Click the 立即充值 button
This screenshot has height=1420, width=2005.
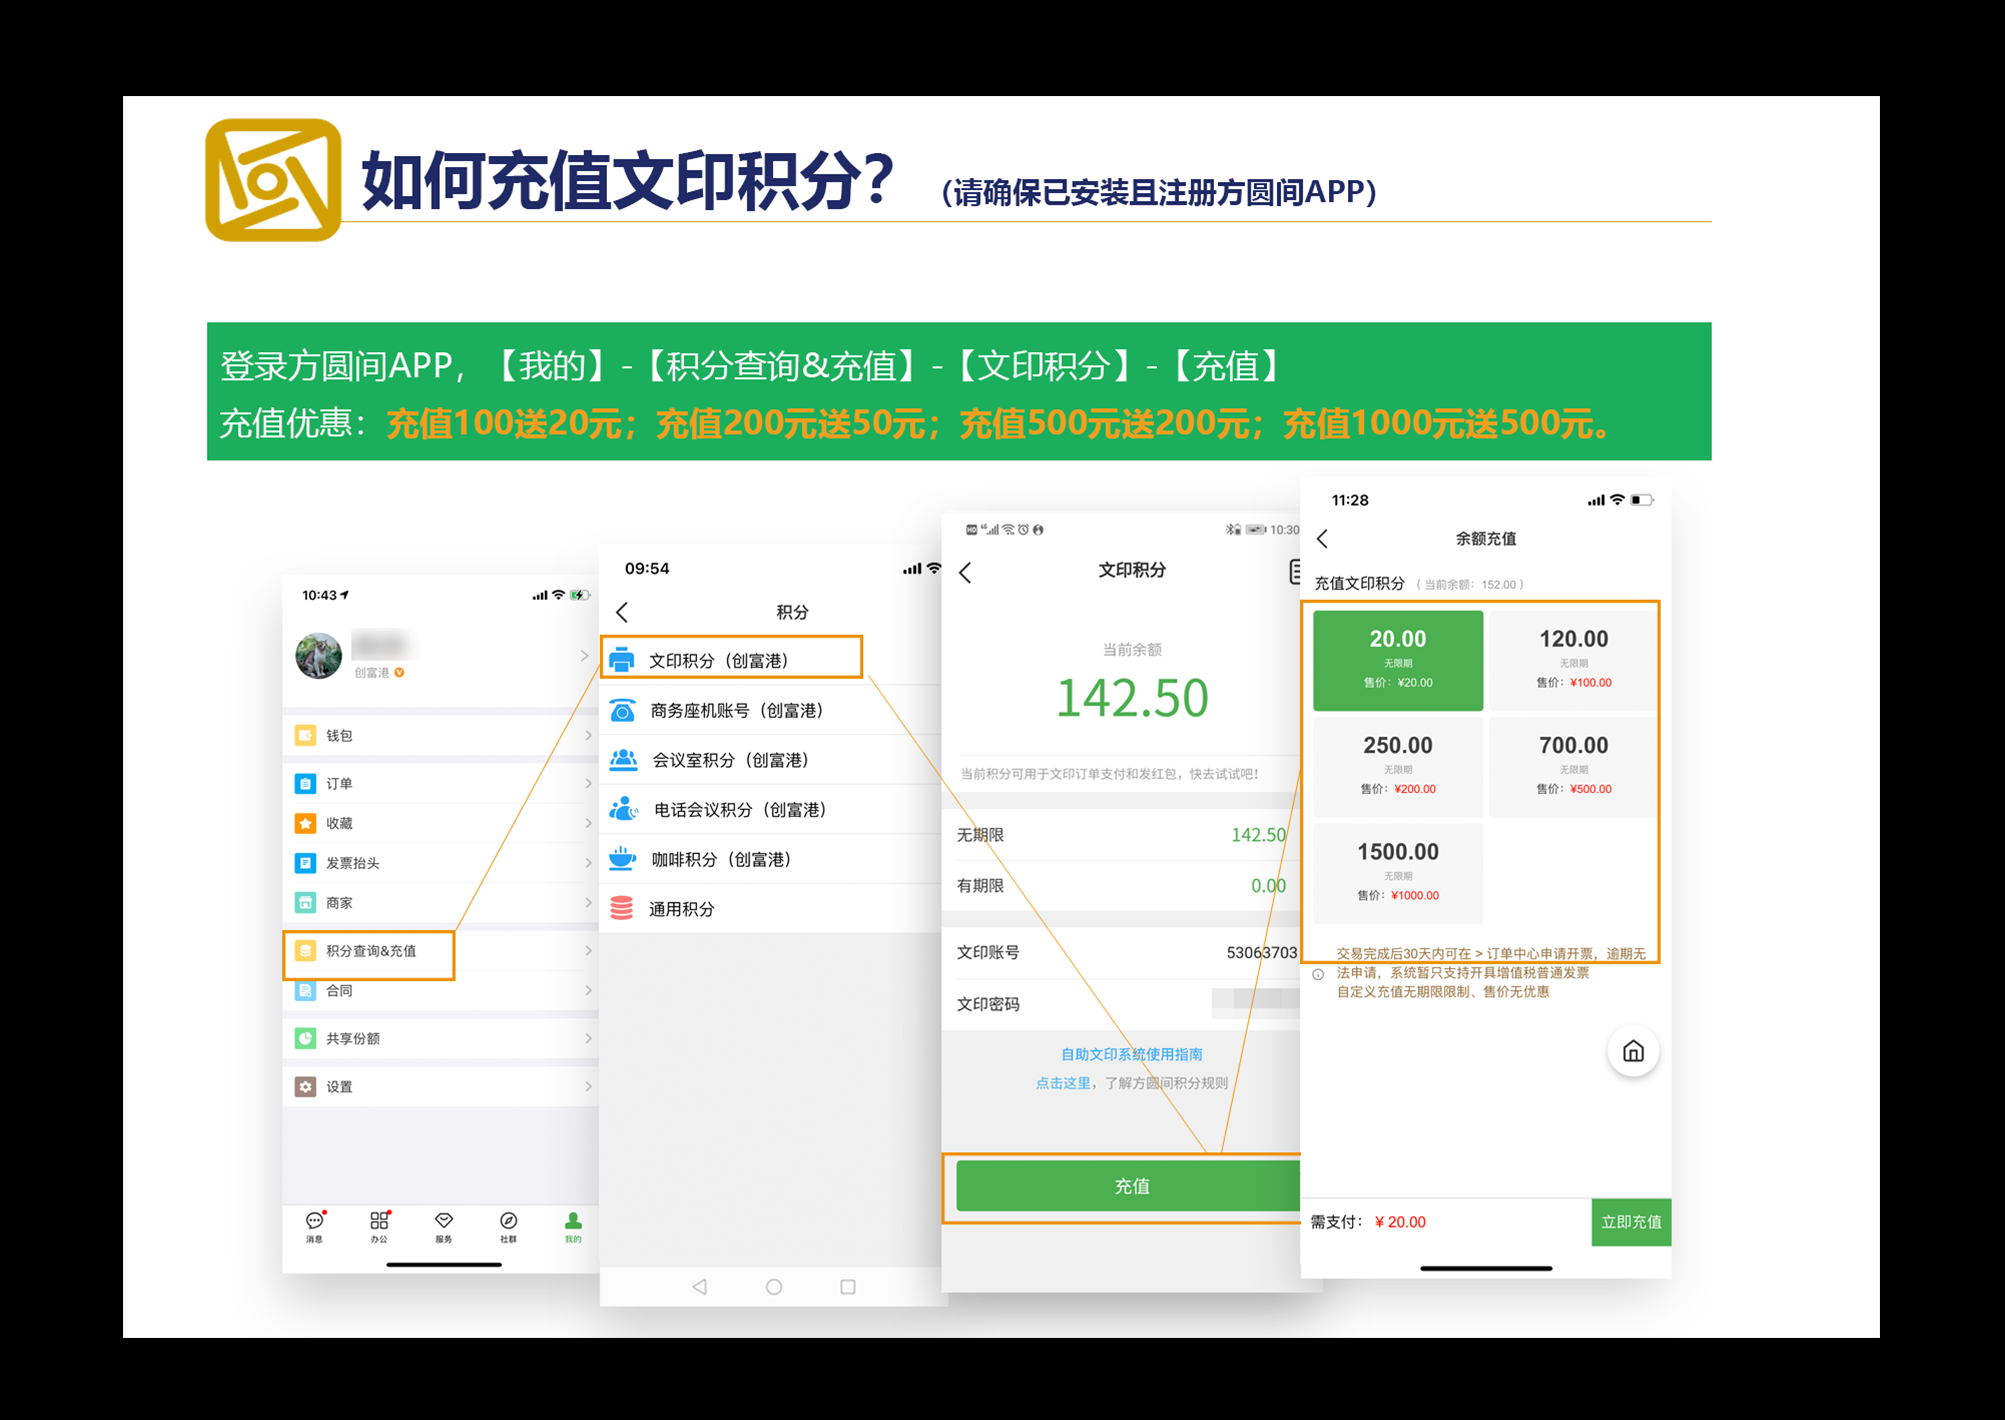tap(1630, 1222)
